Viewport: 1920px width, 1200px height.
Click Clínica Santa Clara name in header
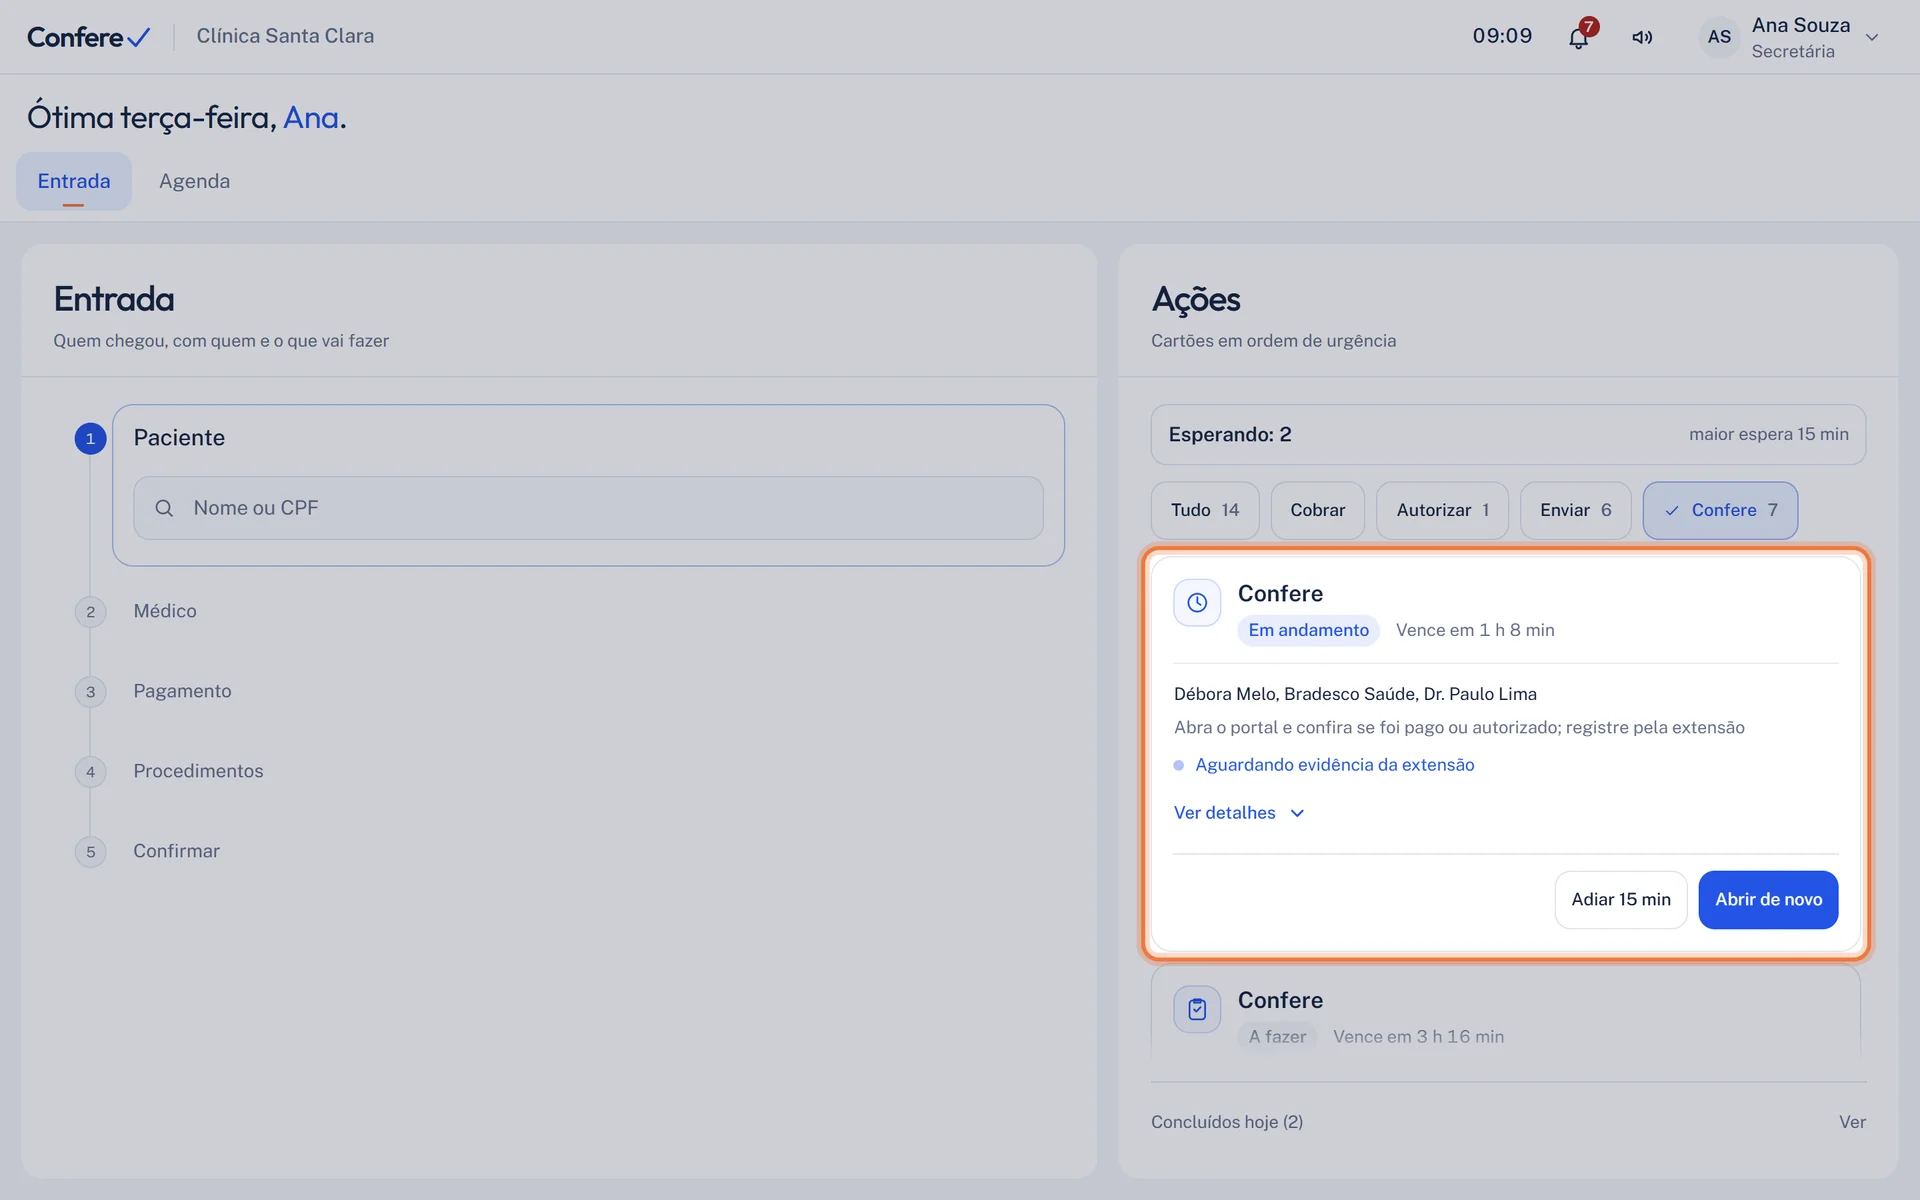(x=285, y=36)
